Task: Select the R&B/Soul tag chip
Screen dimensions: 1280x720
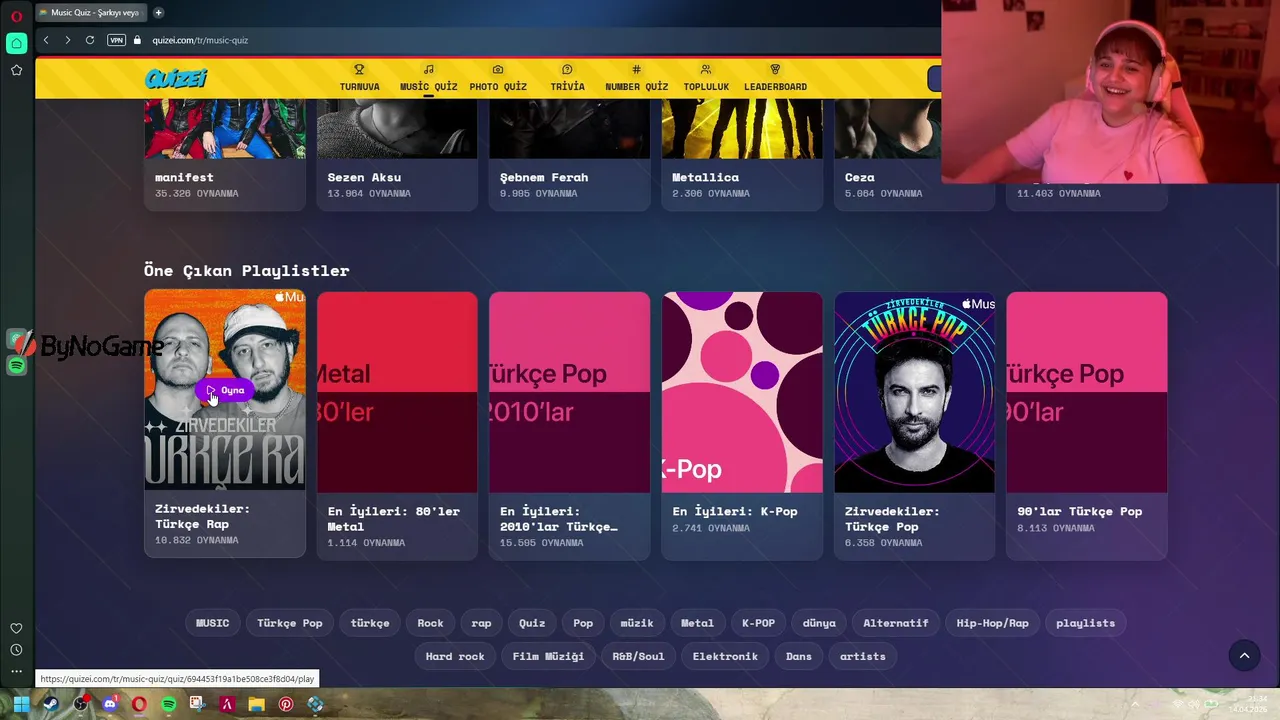Action: 638,656
